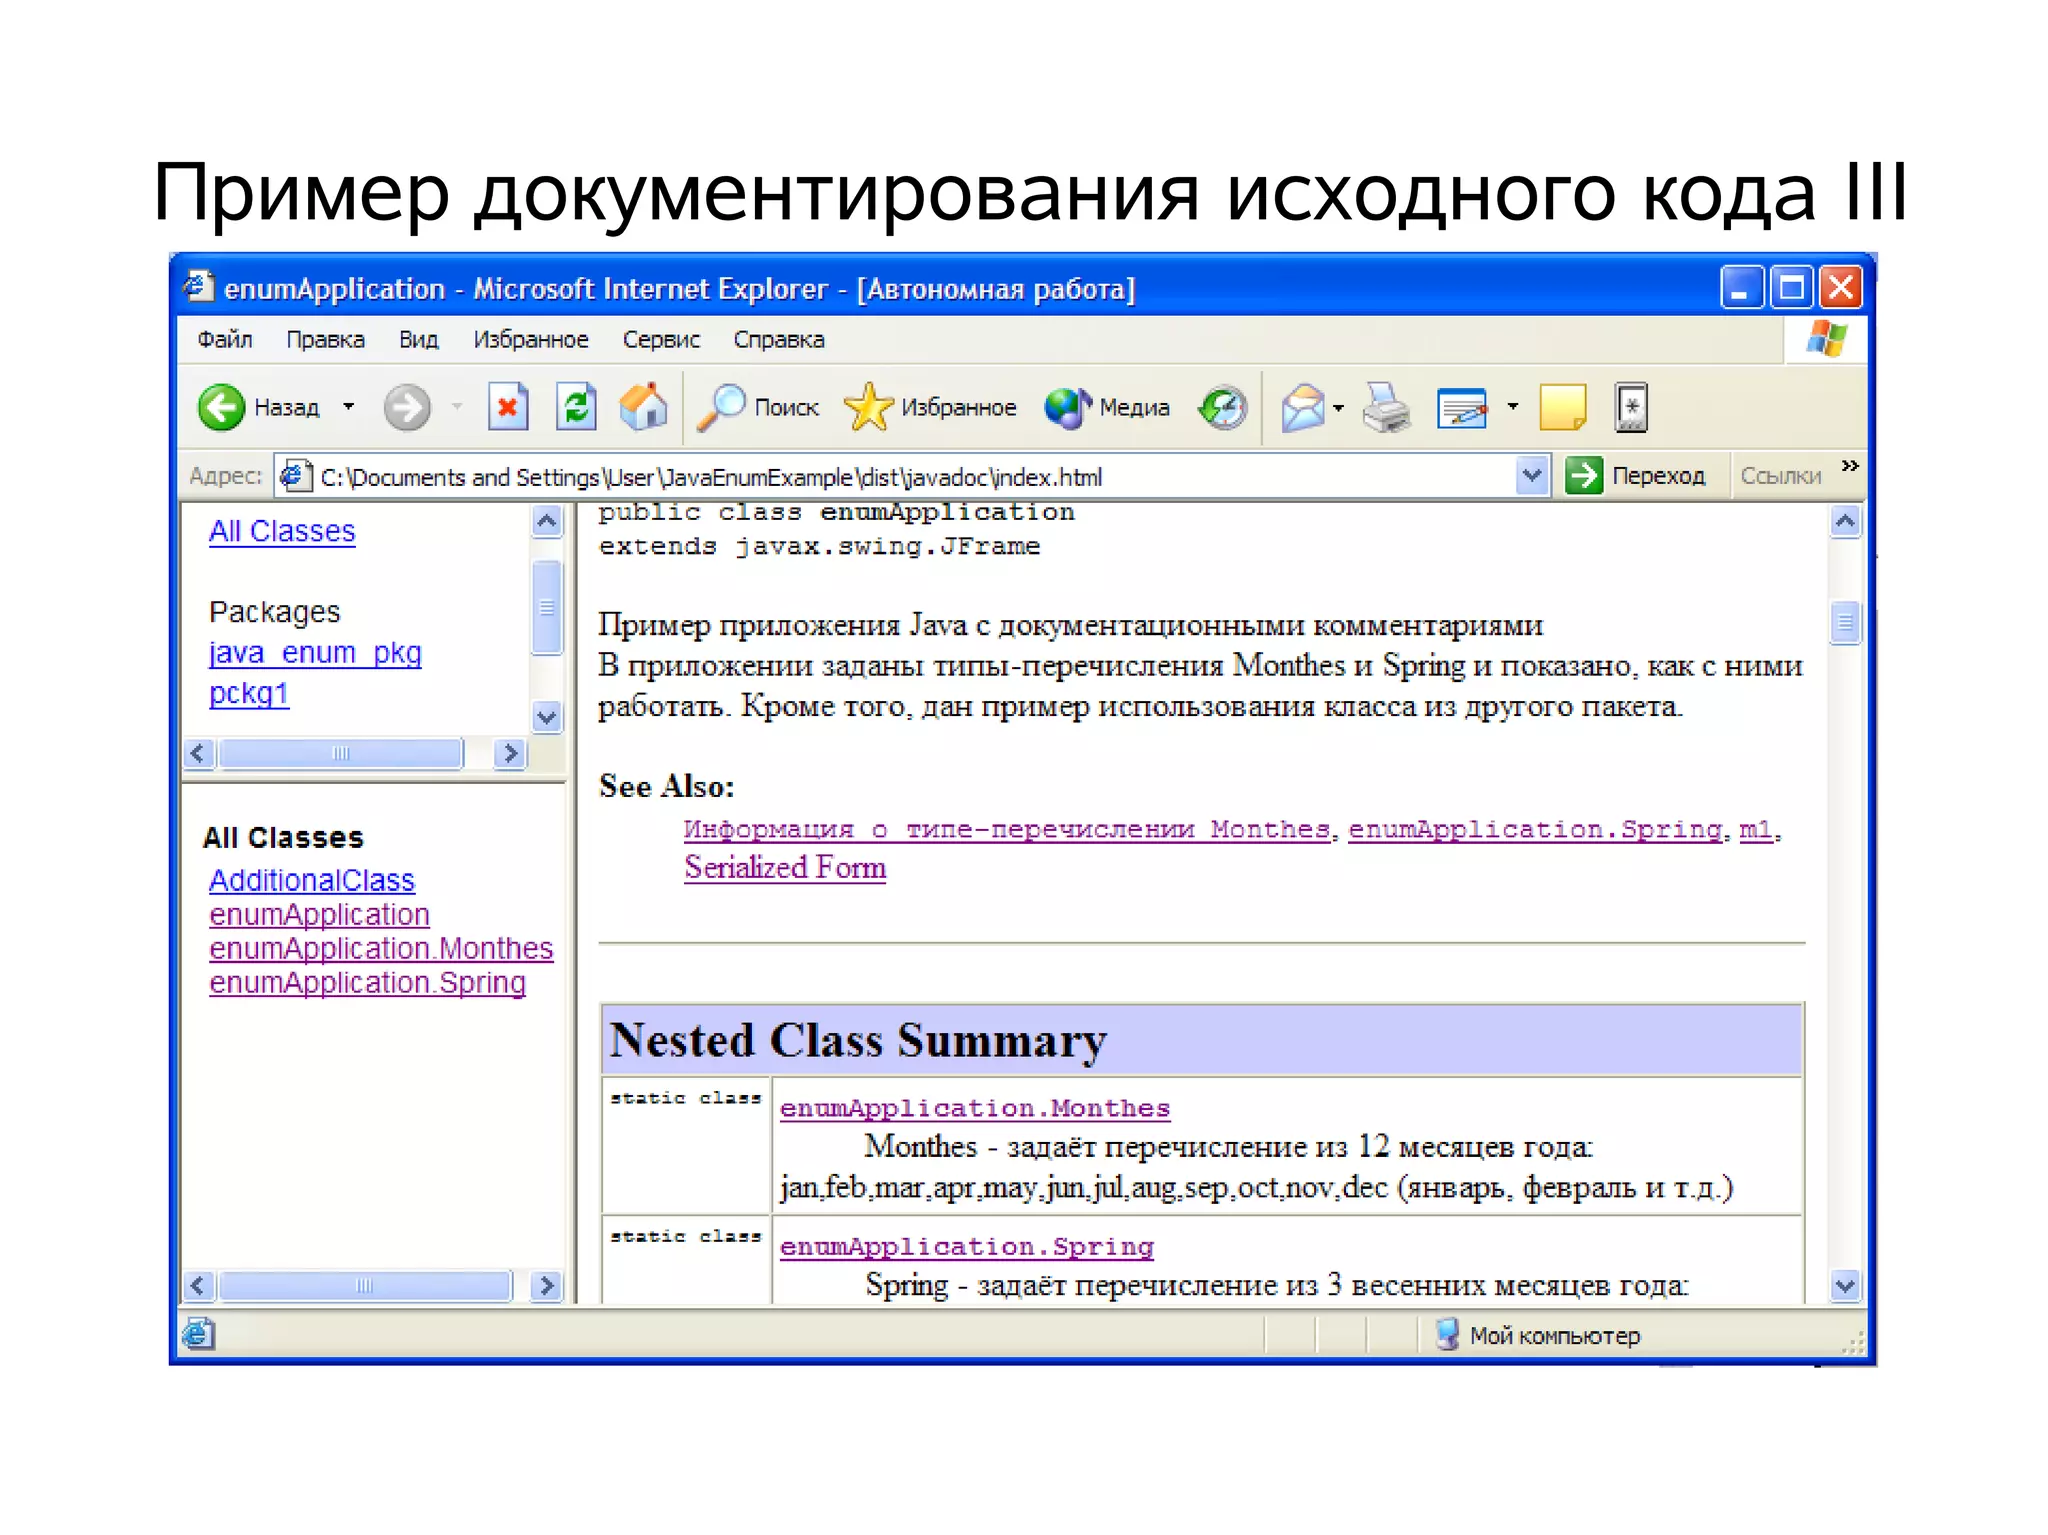Click scroll up arrow in the packages frame
The width and height of the screenshot is (2048, 1535).
(546, 521)
